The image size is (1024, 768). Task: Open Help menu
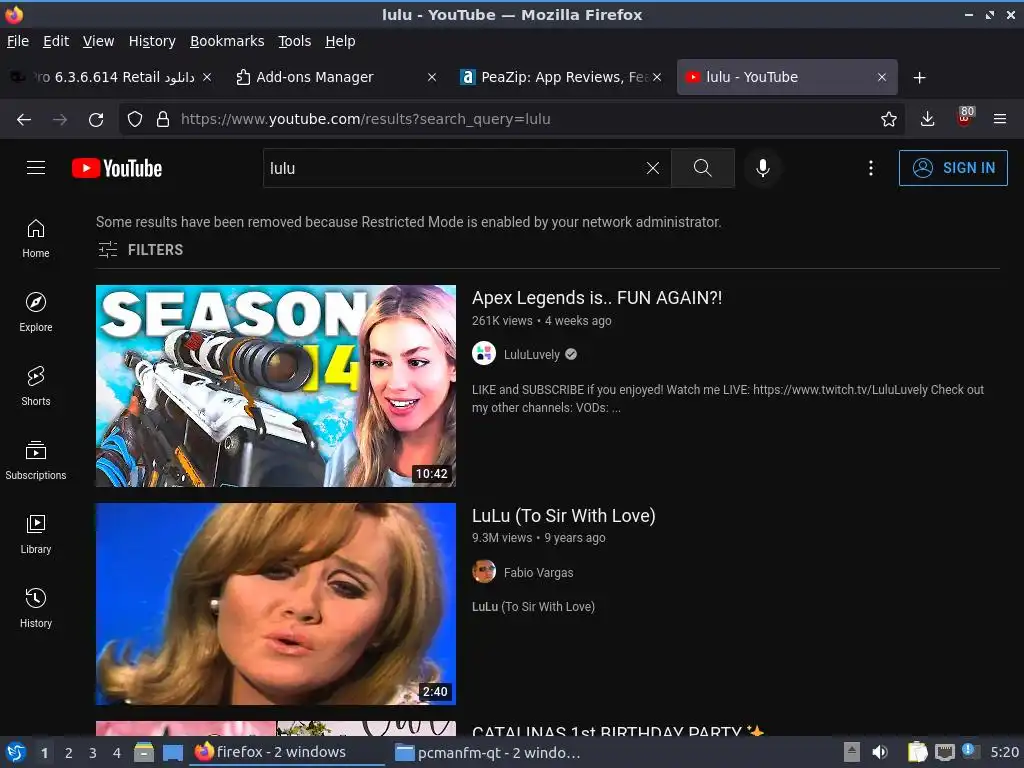pyautogui.click(x=340, y=41)
